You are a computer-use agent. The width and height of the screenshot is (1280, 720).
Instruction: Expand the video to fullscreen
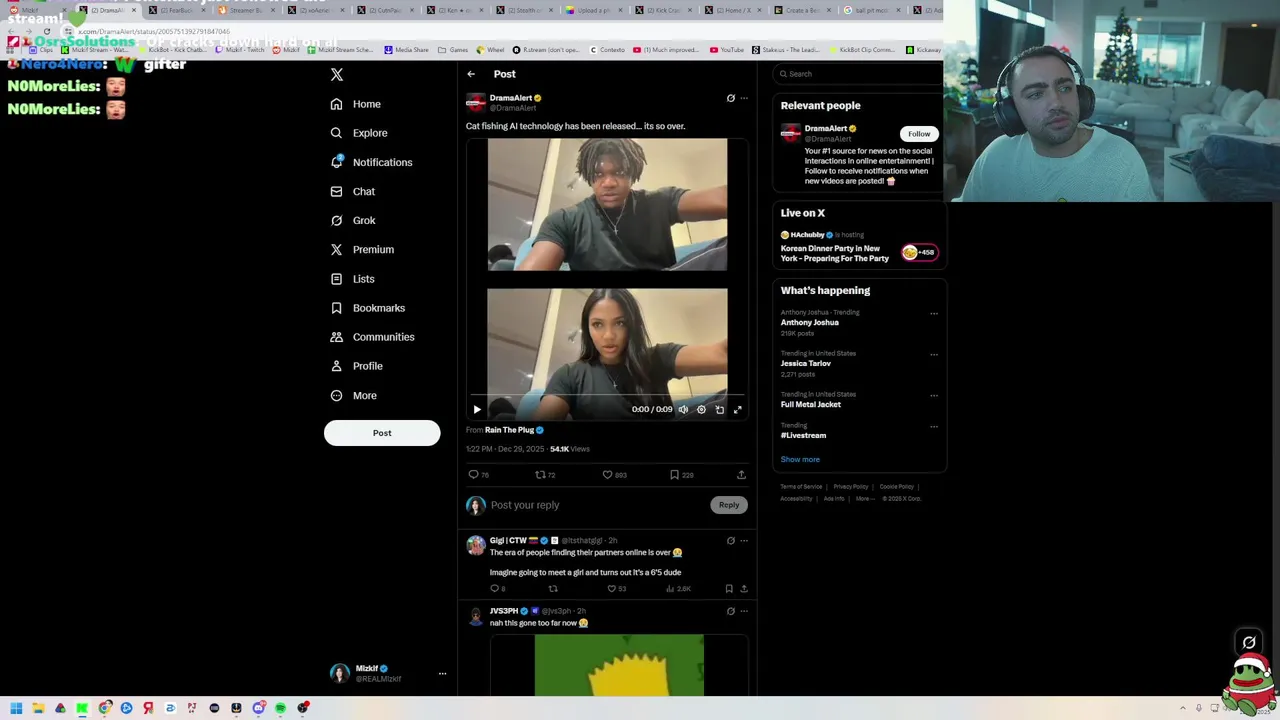point(738,409)
